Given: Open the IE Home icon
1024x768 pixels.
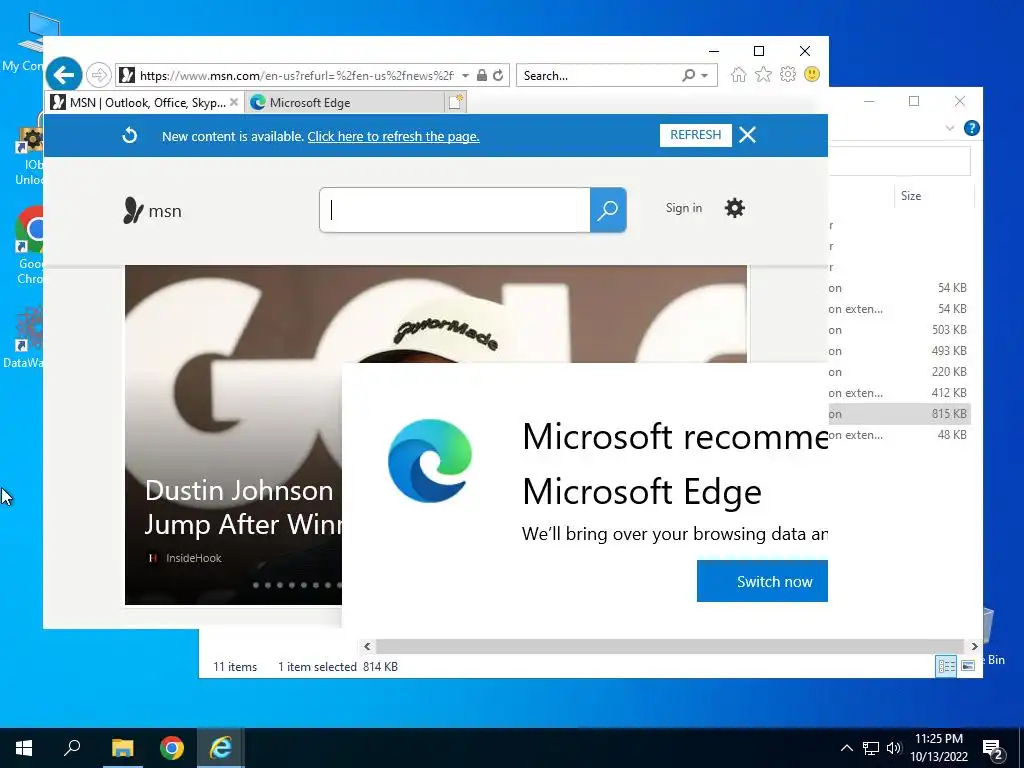Looking at the screenshot, I should (739, 74).
